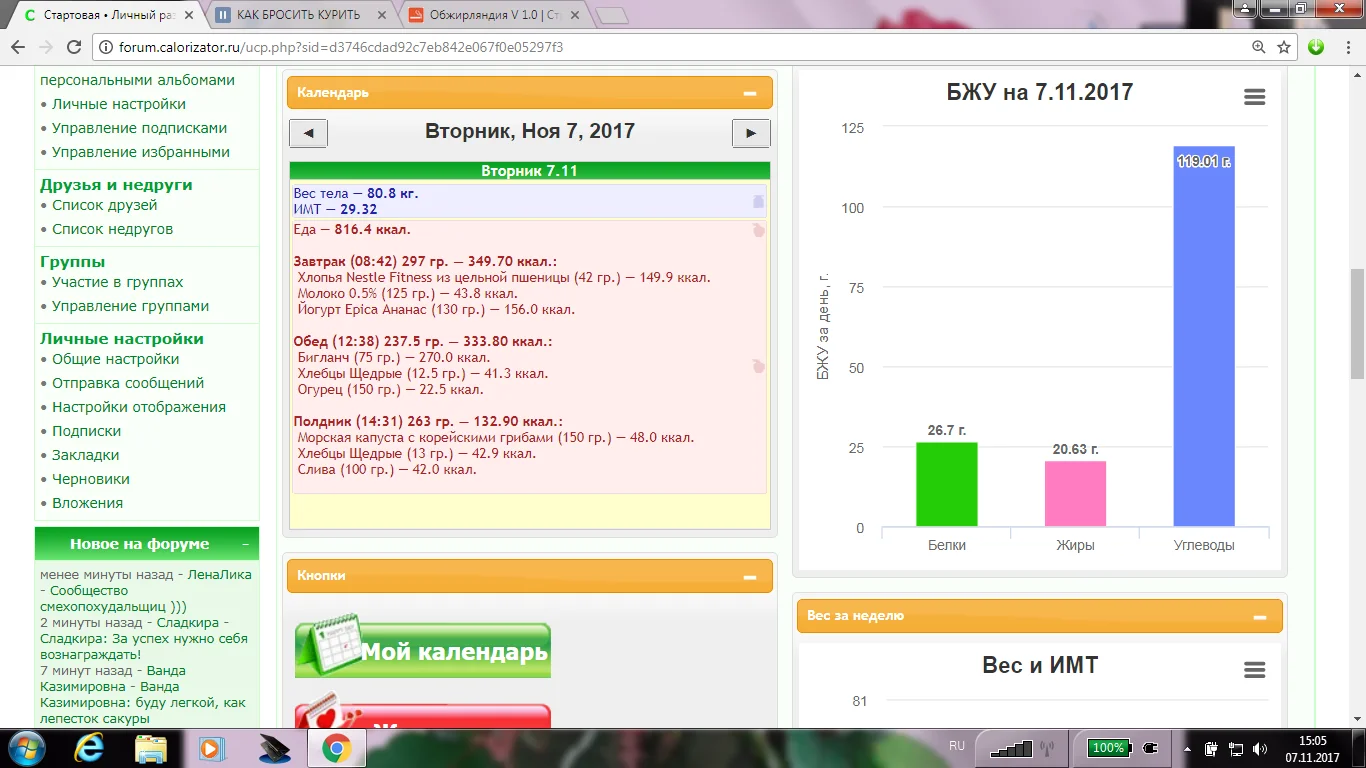Click the food icon beside Обед
The height and width of the screenshot is (768, 1366).
pyautogui.click(x=758, y=366)
